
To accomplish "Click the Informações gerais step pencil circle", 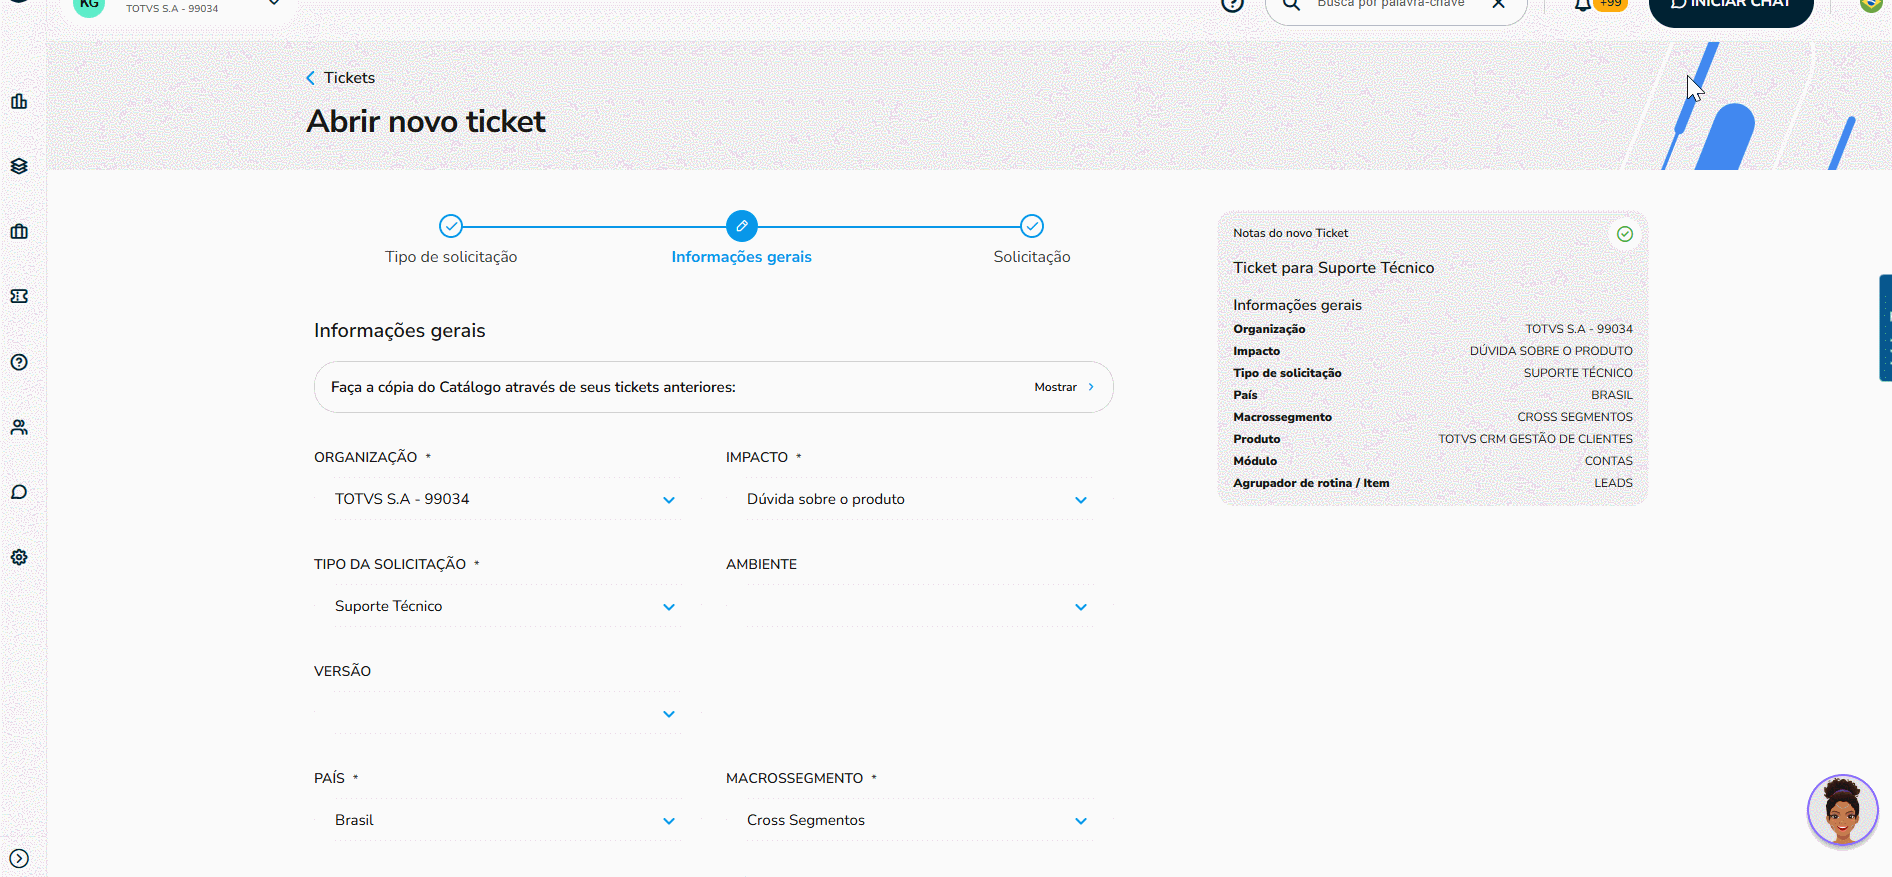I will pyautogui.click(x=742, y=226).
